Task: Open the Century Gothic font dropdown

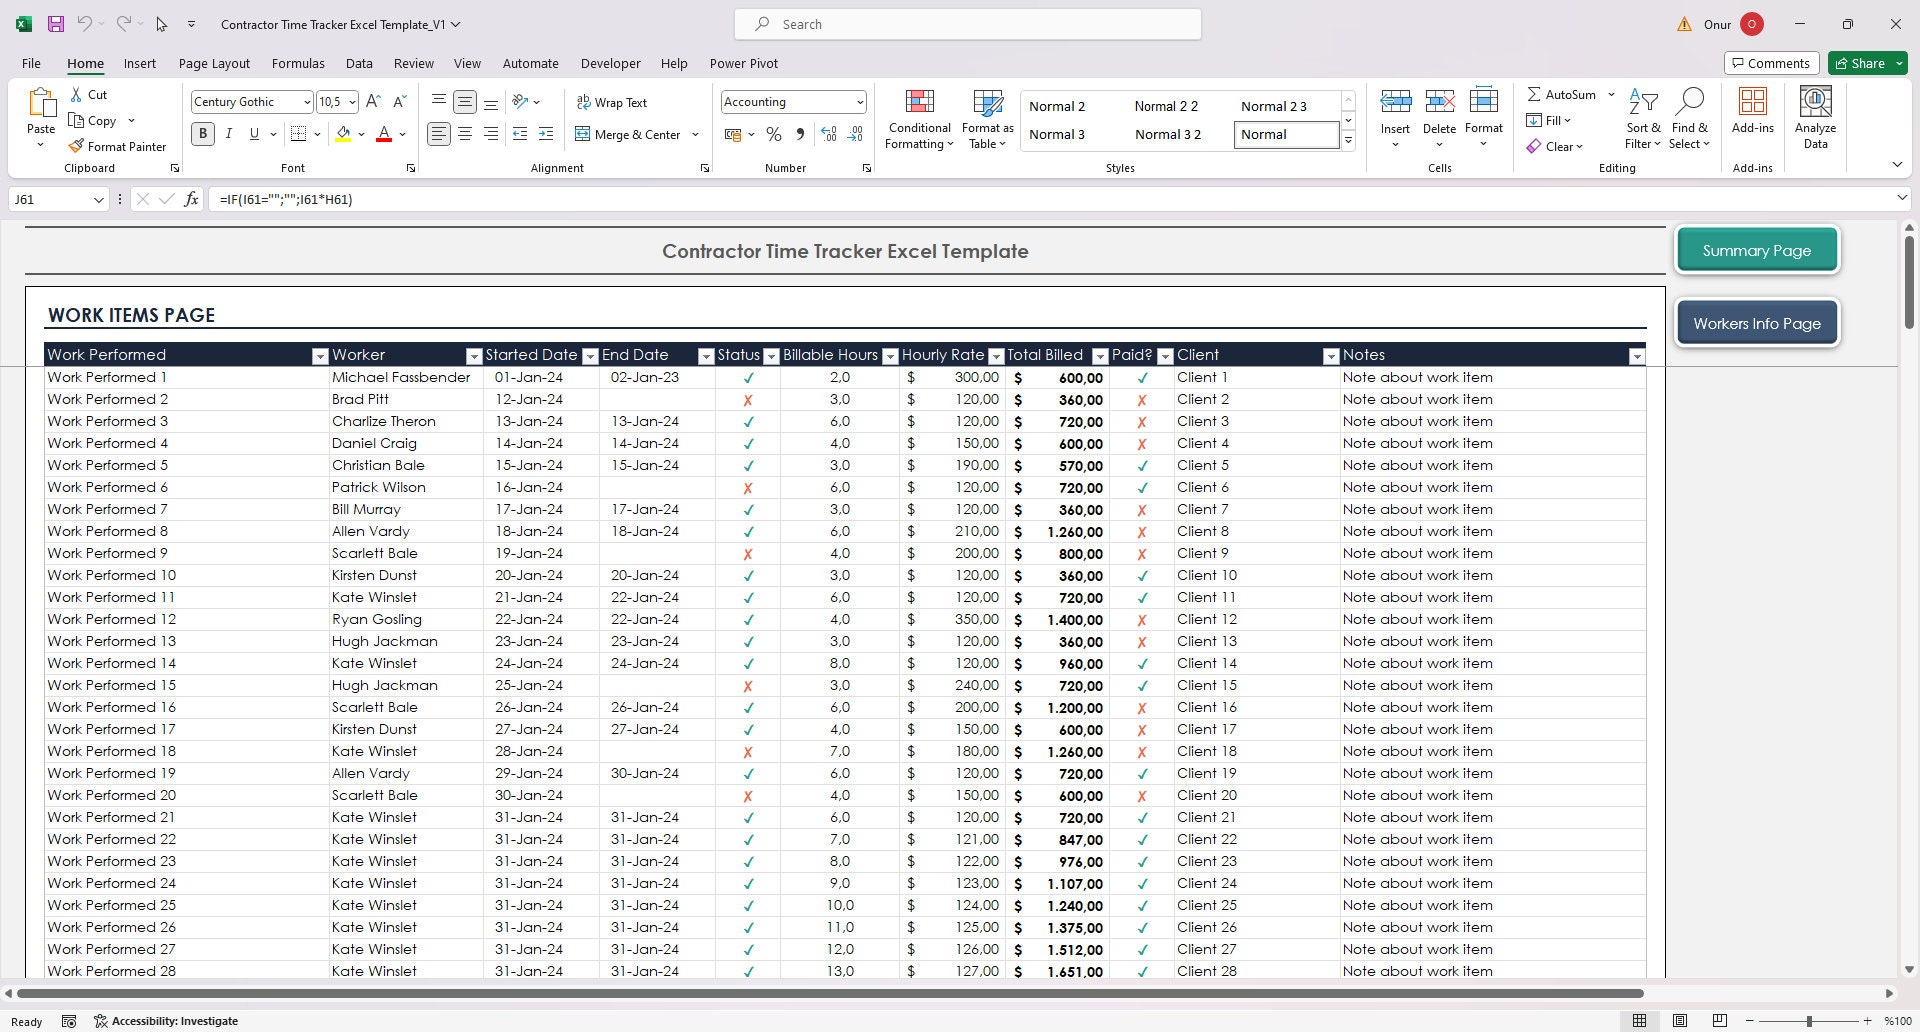Action: [x=306, y=101]
